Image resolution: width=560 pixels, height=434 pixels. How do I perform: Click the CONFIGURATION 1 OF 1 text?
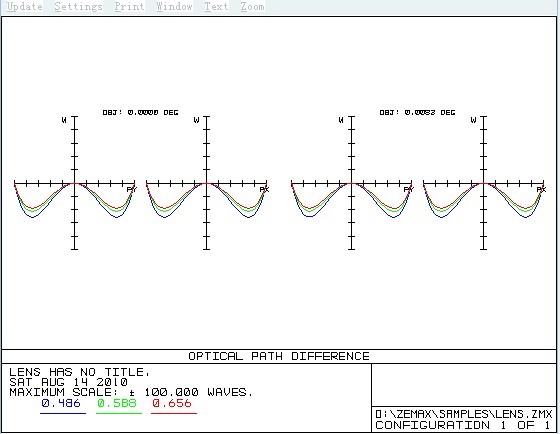pos(463,425)
